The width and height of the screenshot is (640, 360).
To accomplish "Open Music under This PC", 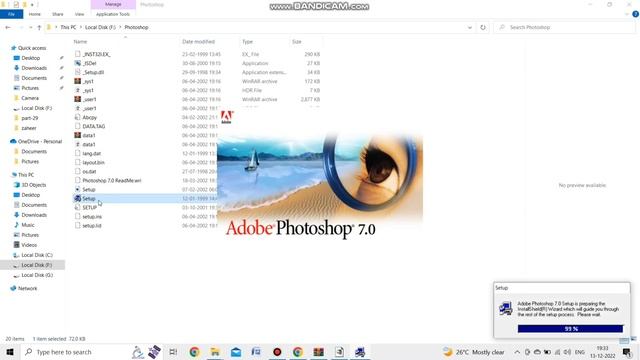I will [x=28, y=225].
